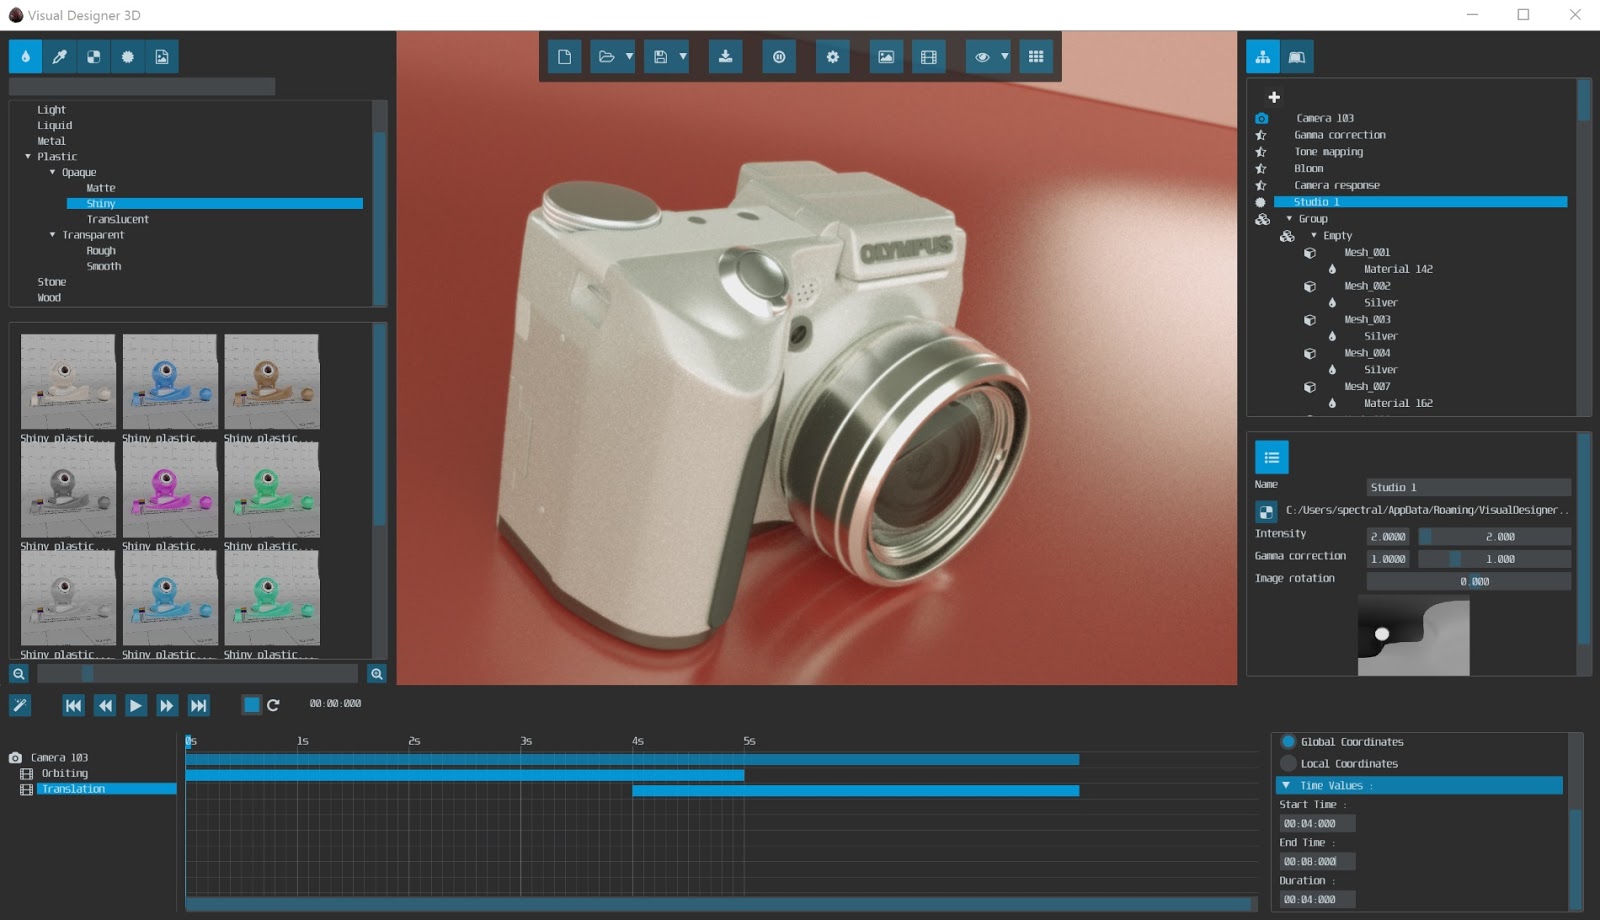Jump to the animation start
Viewport: 1600px width, 920px height.
click(73, 705)
